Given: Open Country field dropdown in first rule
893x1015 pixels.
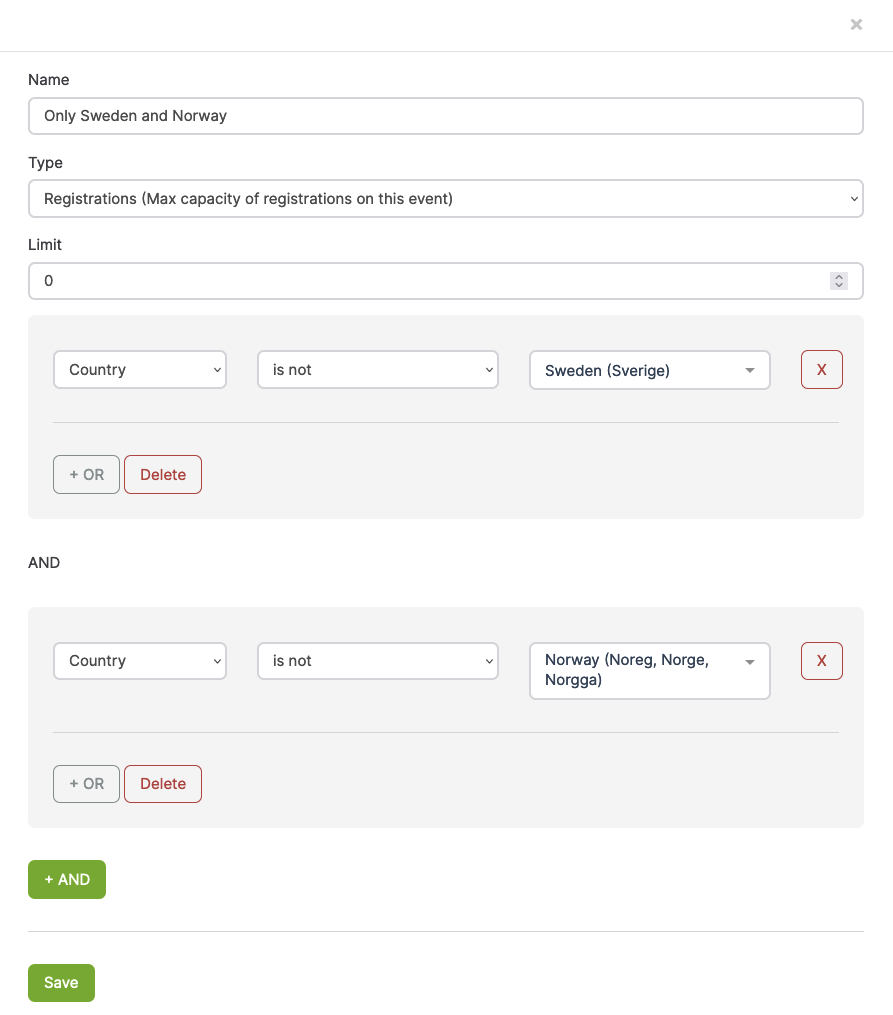Looking at the screenshot, I should pyautogui.click(x=140, y=370).
